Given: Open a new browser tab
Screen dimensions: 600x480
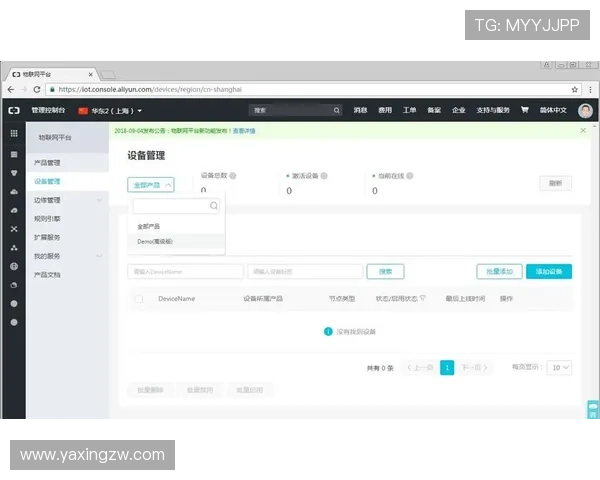Looking at the screenshot, I should tap(108, 74).
